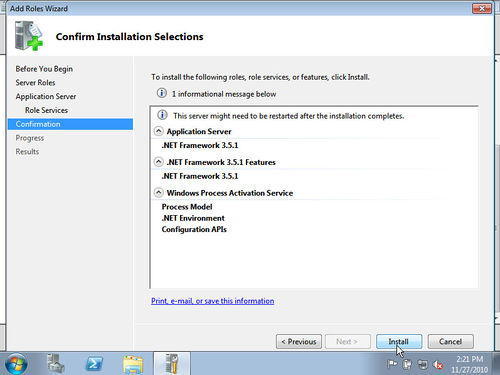
Task: Close the Add Roles Wizard window
Action: pyautogui.click(x=482, y=9)
